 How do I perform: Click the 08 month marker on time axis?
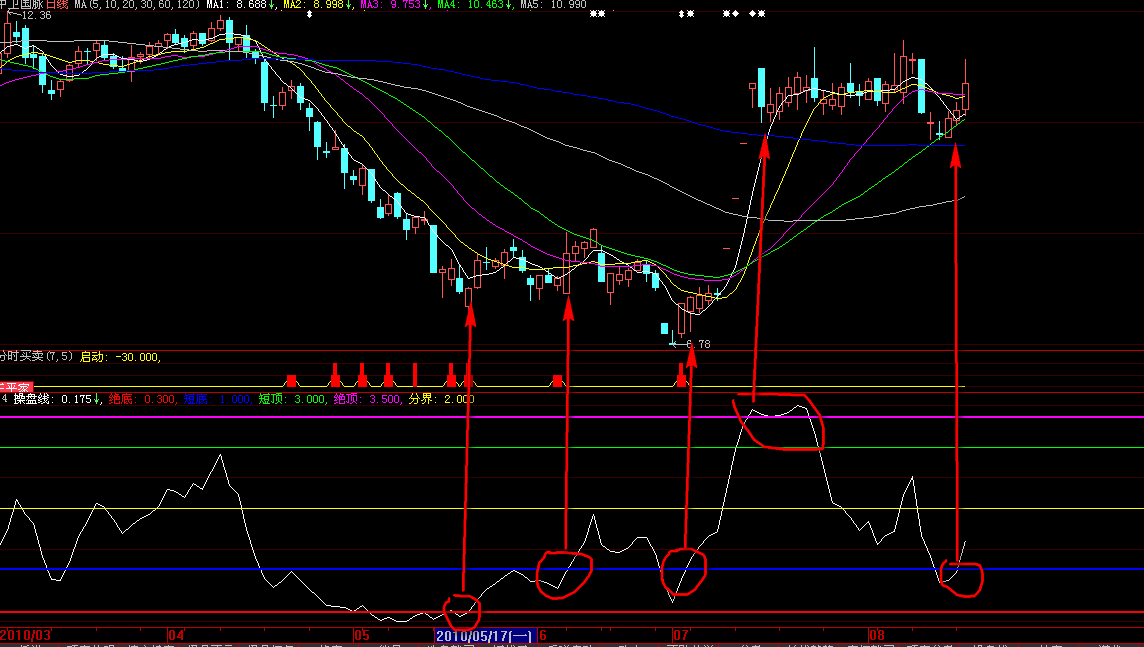coord(876,635)
